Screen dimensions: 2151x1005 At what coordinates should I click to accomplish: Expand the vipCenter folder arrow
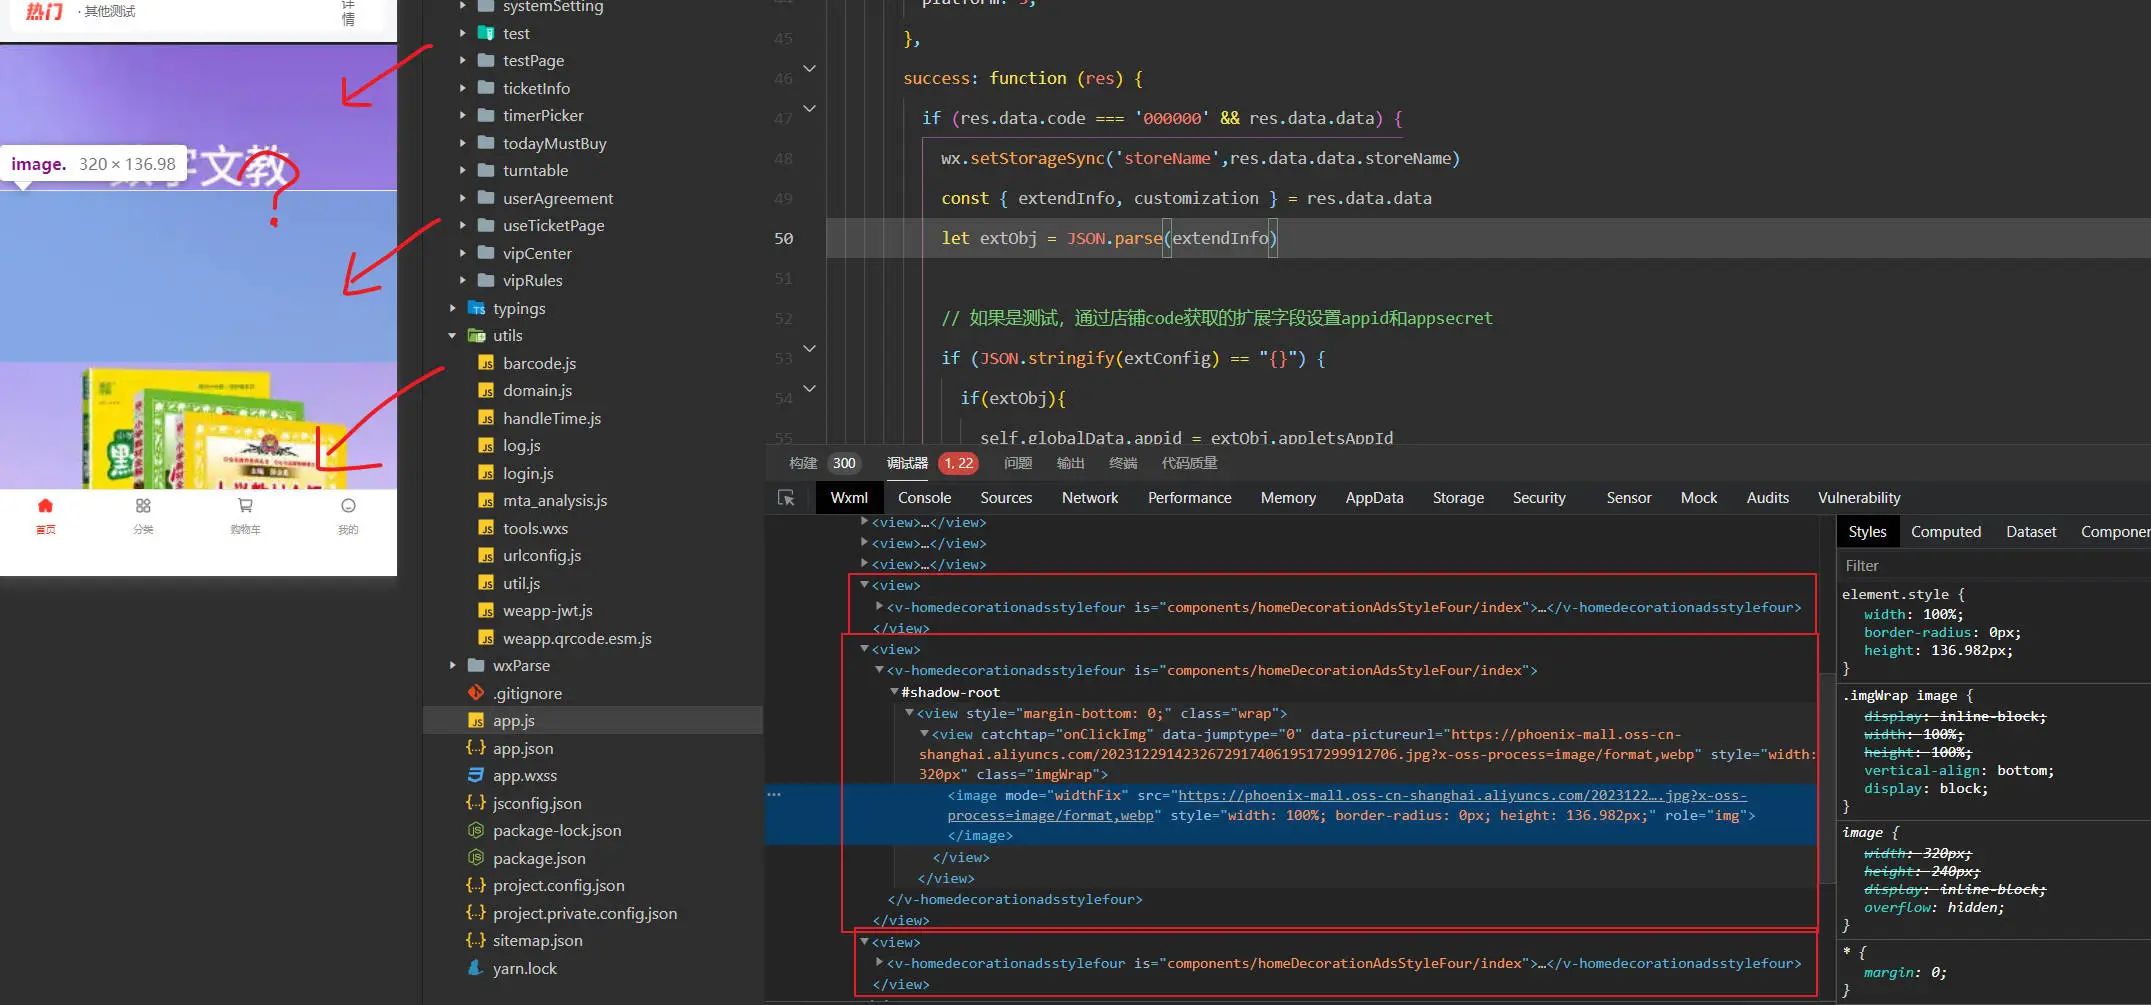pyautogui.click(x=462, y=253)
